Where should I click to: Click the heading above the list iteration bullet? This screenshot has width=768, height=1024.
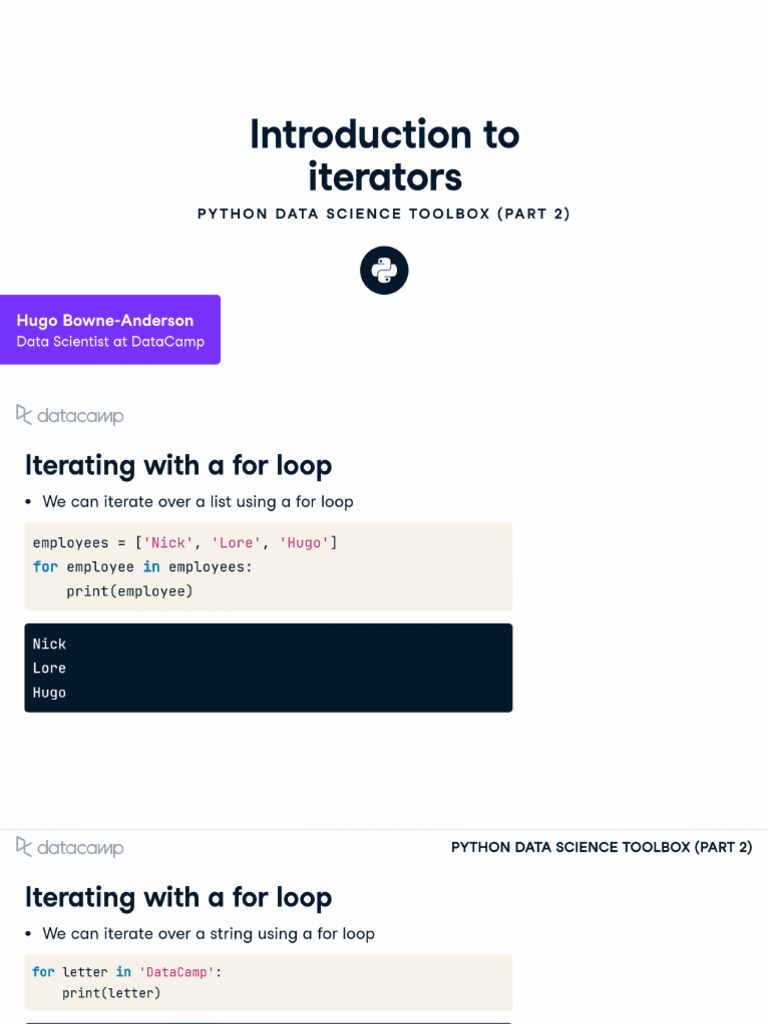point(178,465)
